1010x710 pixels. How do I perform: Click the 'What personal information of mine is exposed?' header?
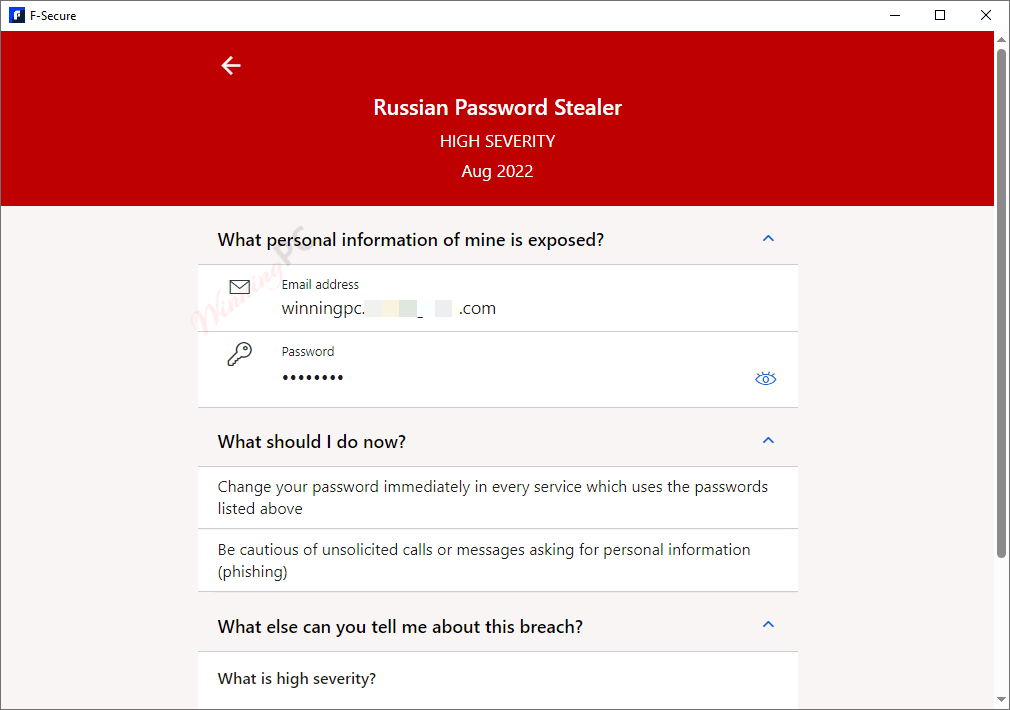(x=411, y=240)
